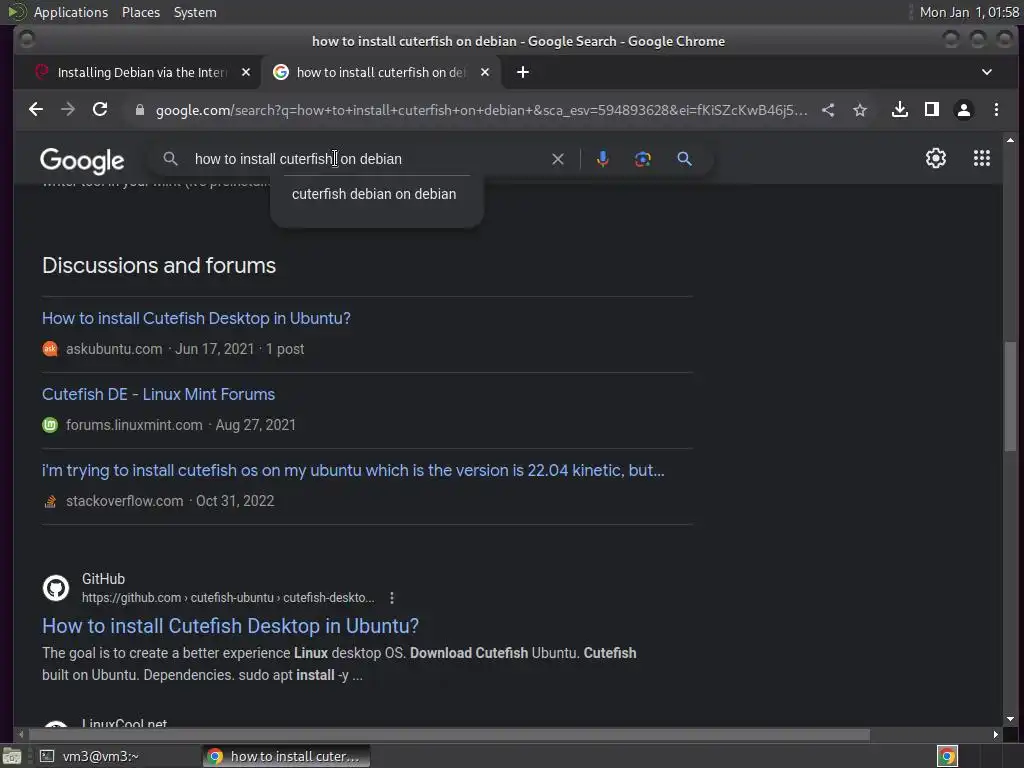Click the Chrome address bar URL
The height and width of the screenshot is (768, 1024).
coord(481,110)
